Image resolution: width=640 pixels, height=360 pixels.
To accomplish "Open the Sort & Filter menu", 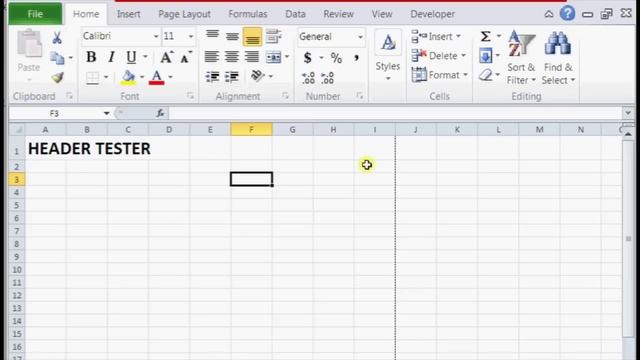I will (521, 57).
